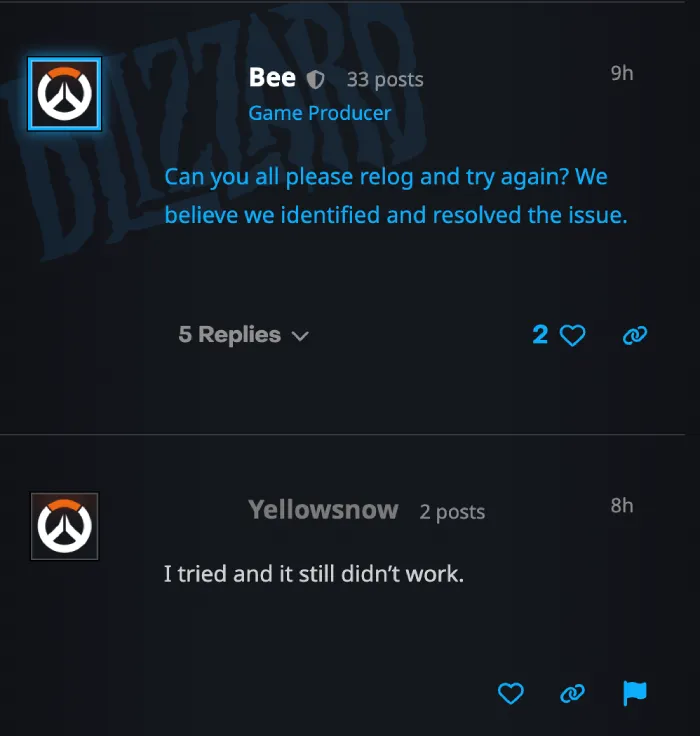Click the 9h post timestamp
This screenshot has height=736, width=700.
(622, 73)
